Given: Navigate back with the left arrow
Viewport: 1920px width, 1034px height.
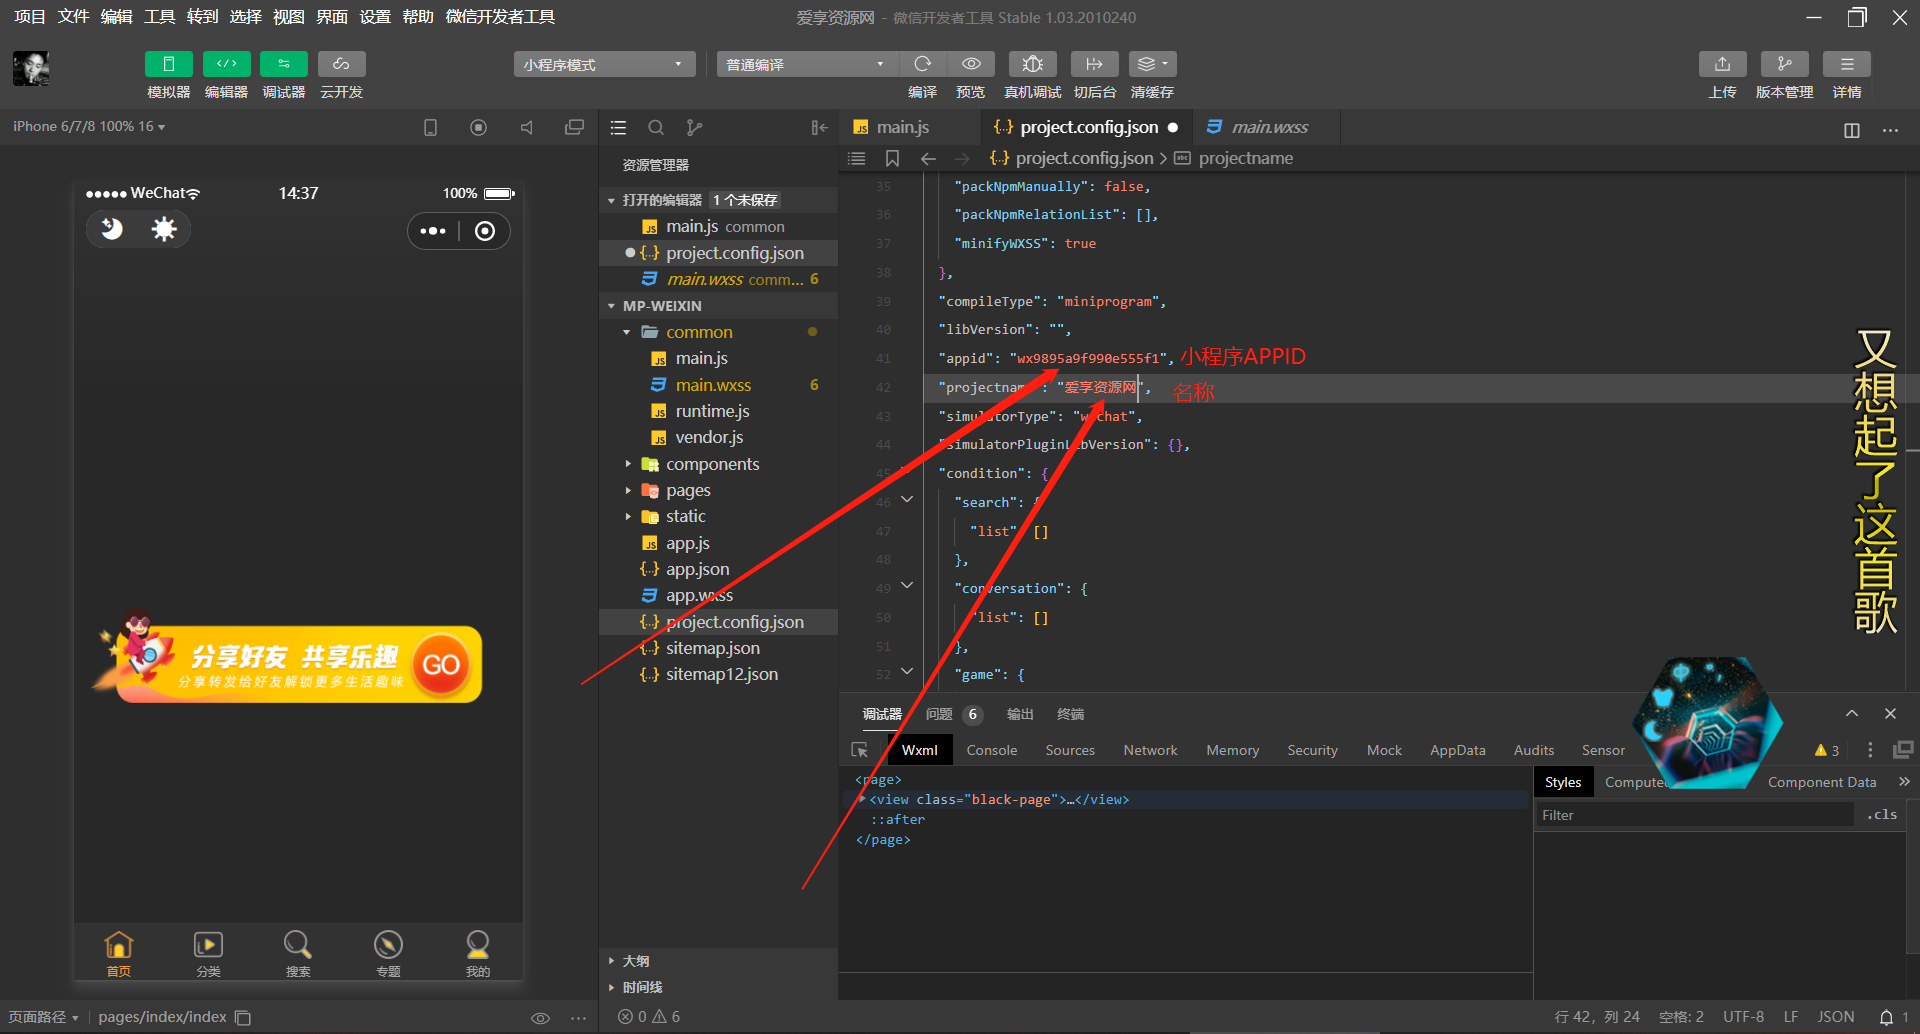Looking at the screenshot, I should pos(928,158).
